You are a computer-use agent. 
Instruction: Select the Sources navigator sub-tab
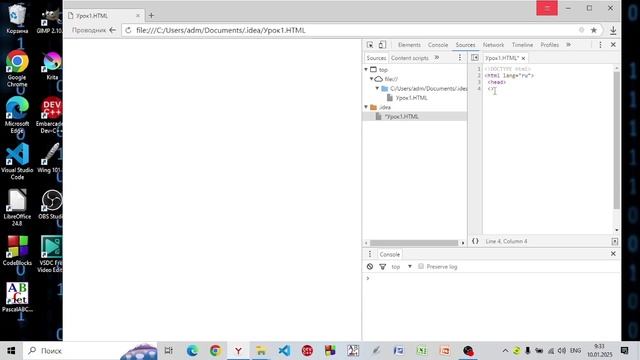click(376, 58)
